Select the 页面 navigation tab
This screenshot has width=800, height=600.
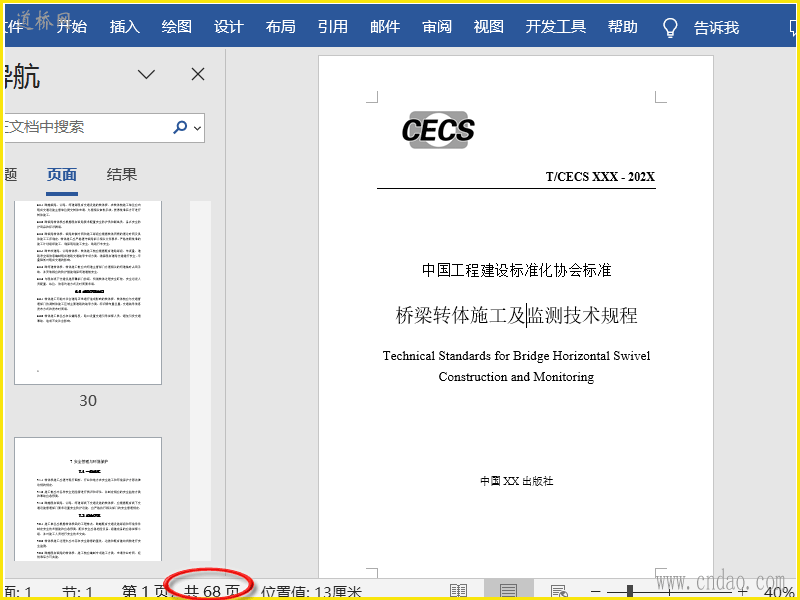[62, 174]
